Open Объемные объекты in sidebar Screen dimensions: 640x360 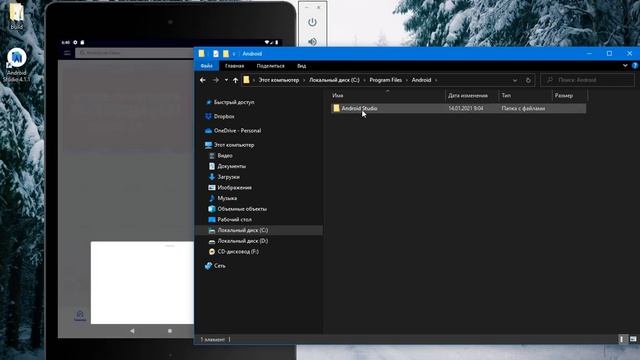pos(242,209)
